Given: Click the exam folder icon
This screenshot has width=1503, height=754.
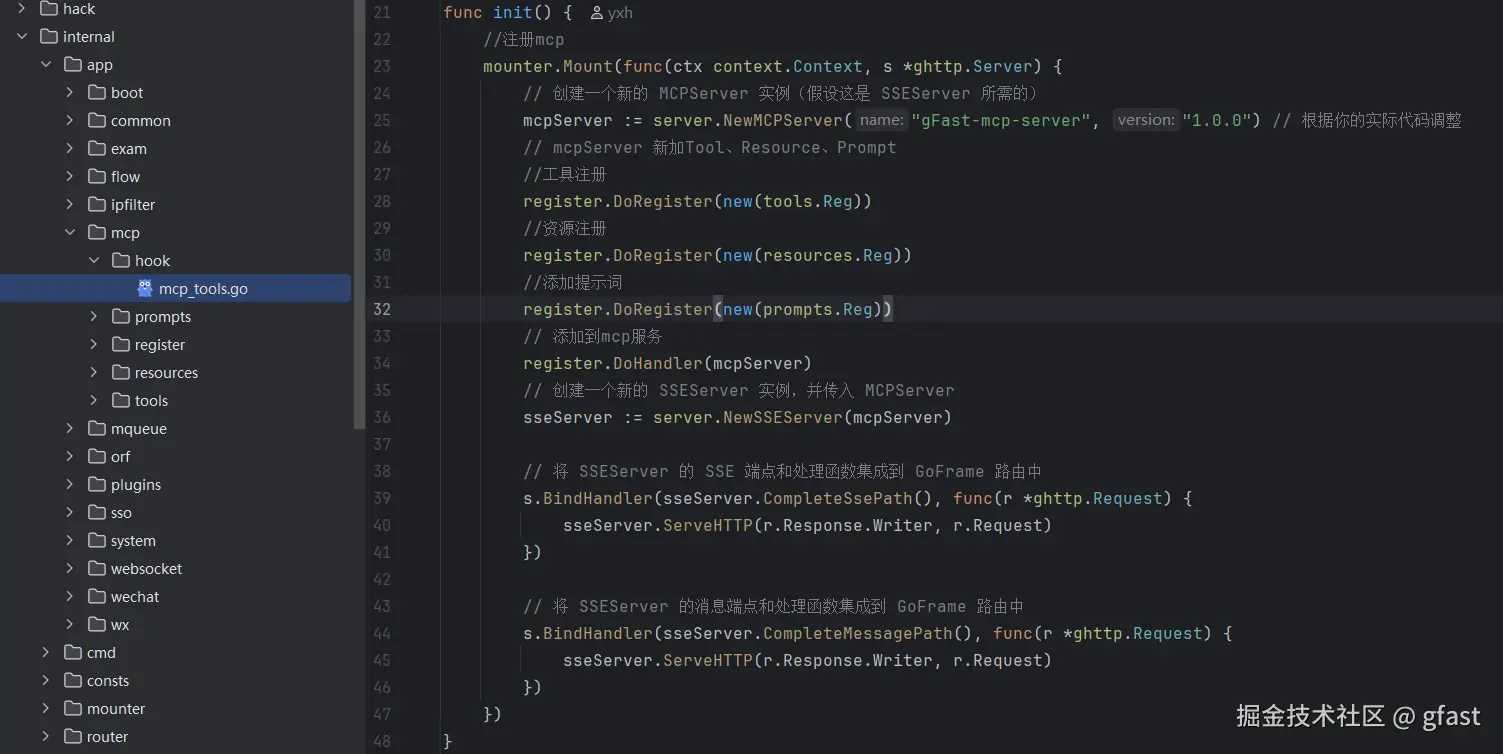Looking at the screenshot, I should click(97, 149).
